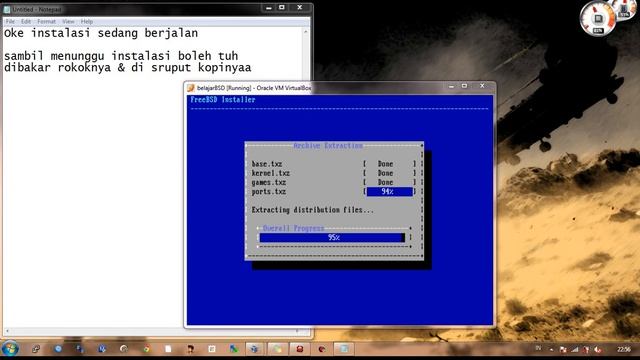Image resolution: width=640 pixels, height=360 pixels.
Task: Click the Overall Progress 95% bar
Action: coord(332,238)
